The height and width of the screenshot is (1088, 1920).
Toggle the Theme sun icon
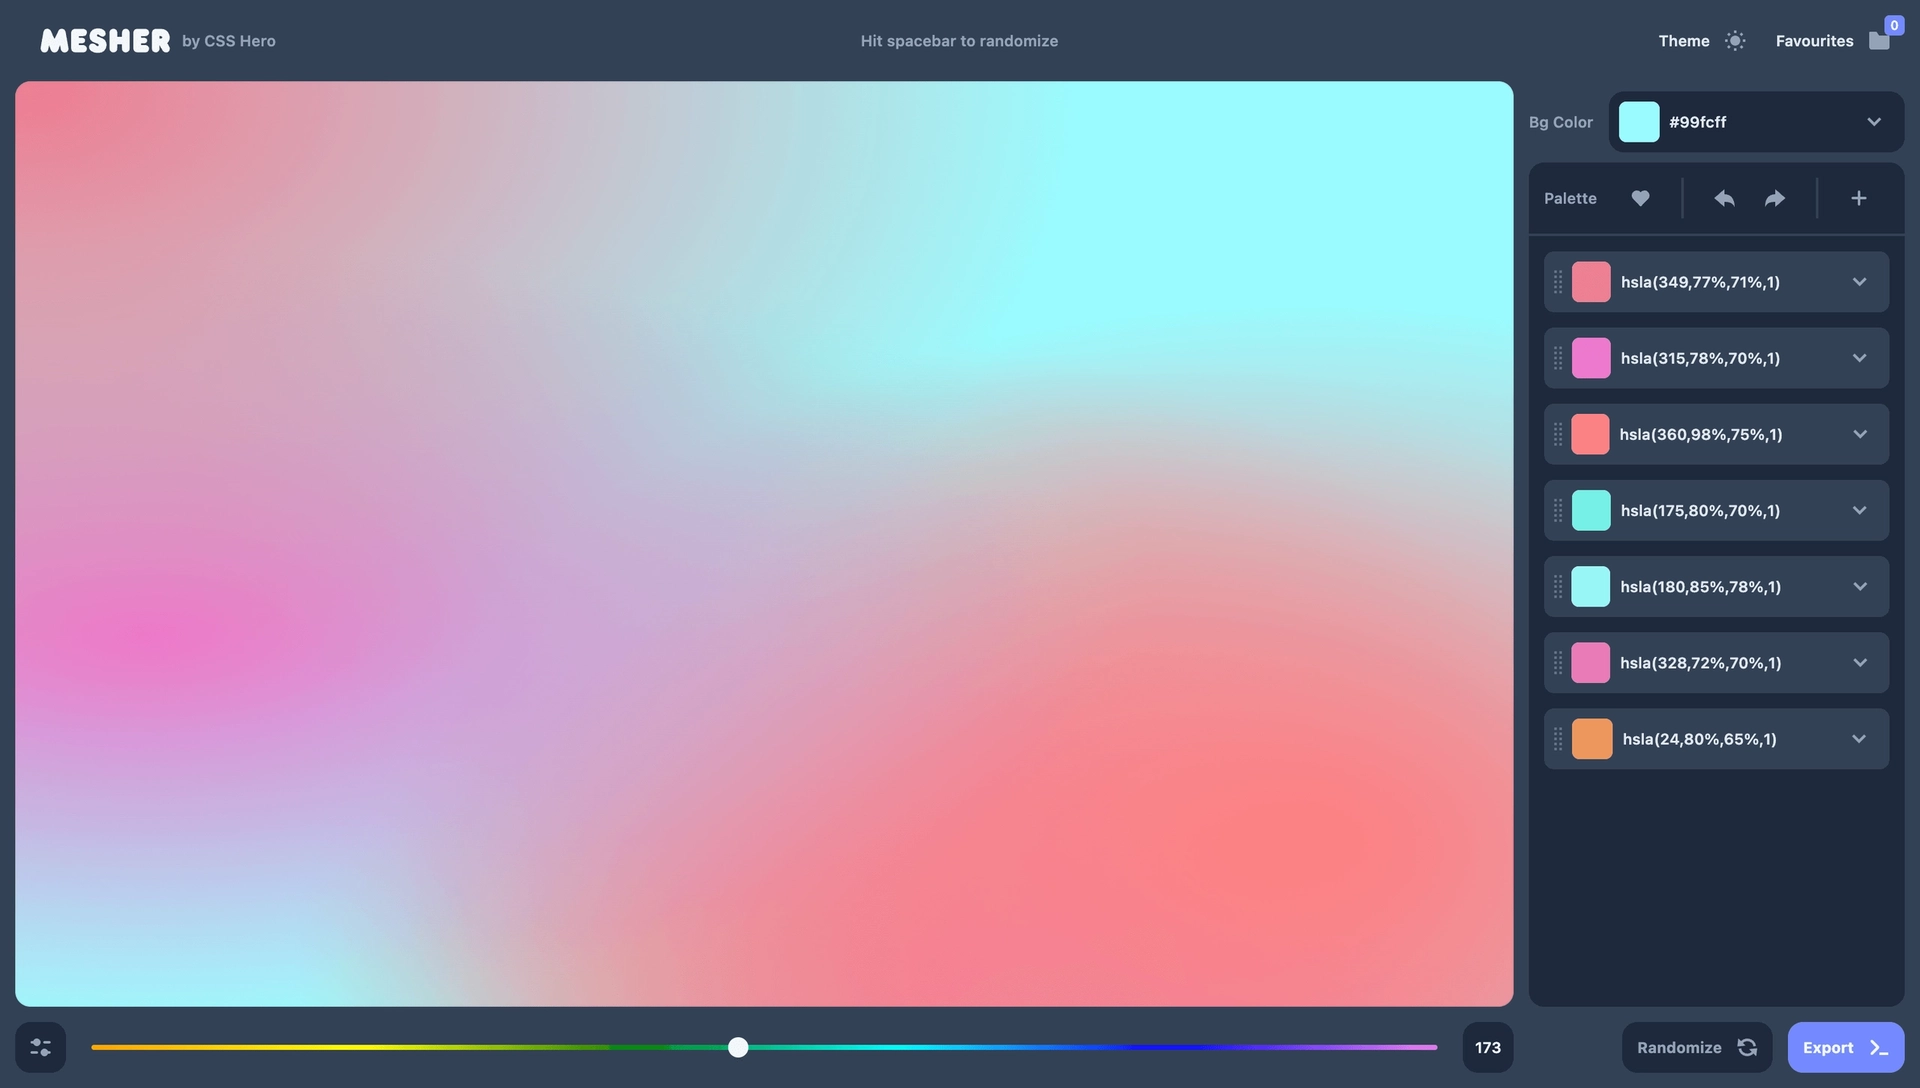[1735, 41]
